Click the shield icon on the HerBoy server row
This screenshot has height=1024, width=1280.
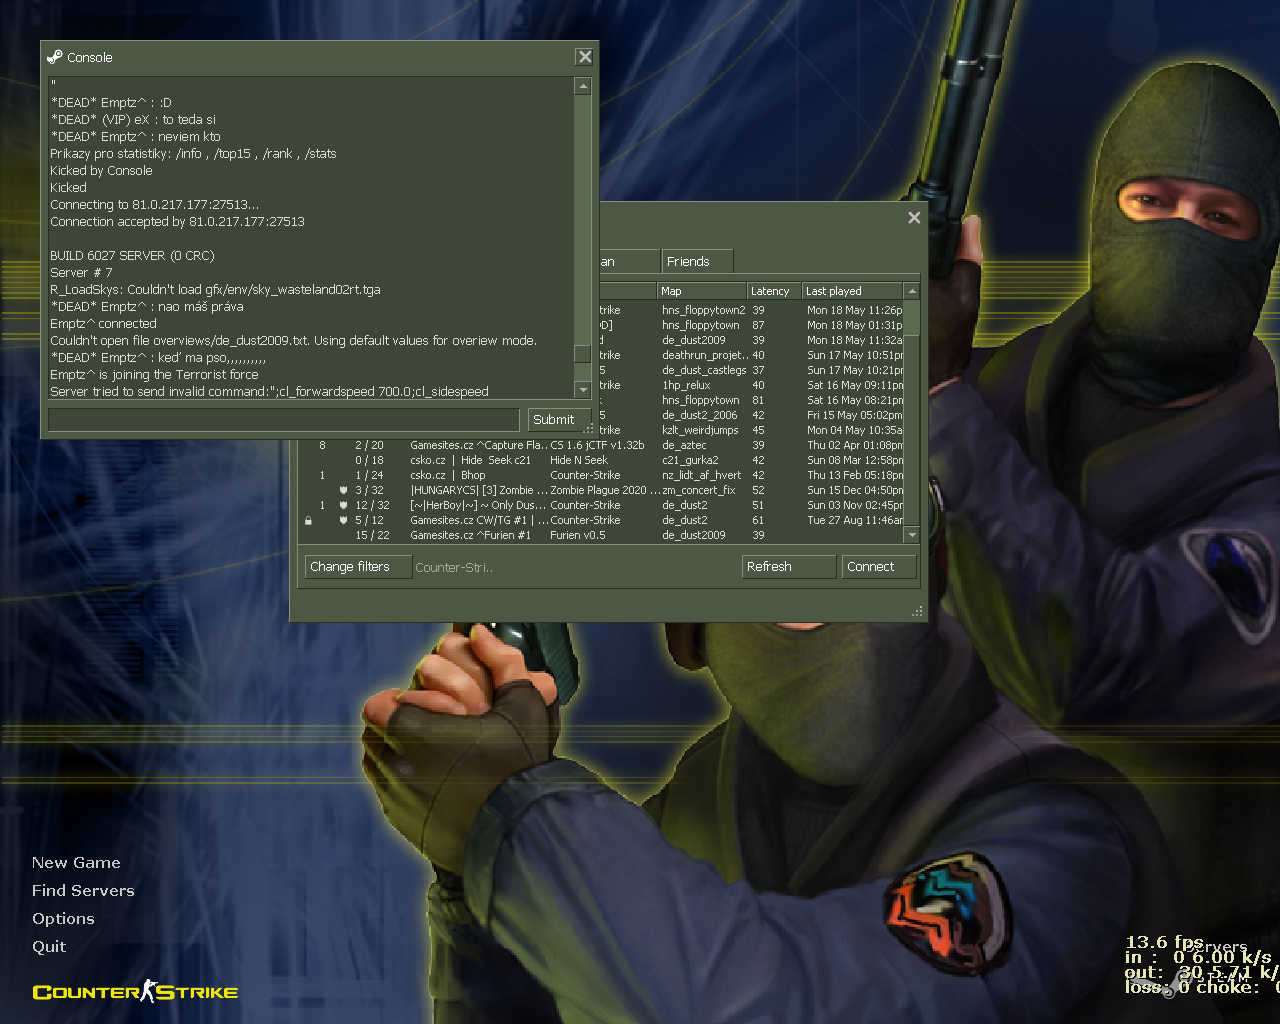coord(343,506)
